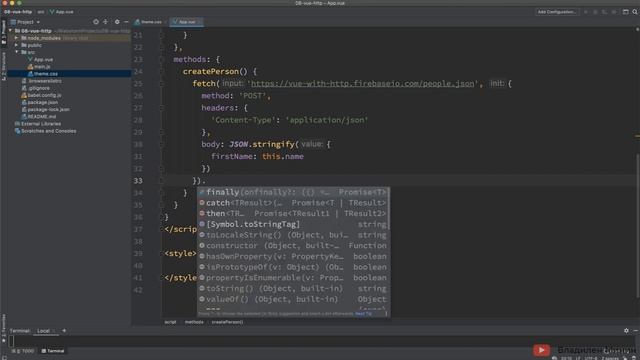Open the Project tool window side tab
Viewport: 640px width, 360px height.
tap(4, 32)
